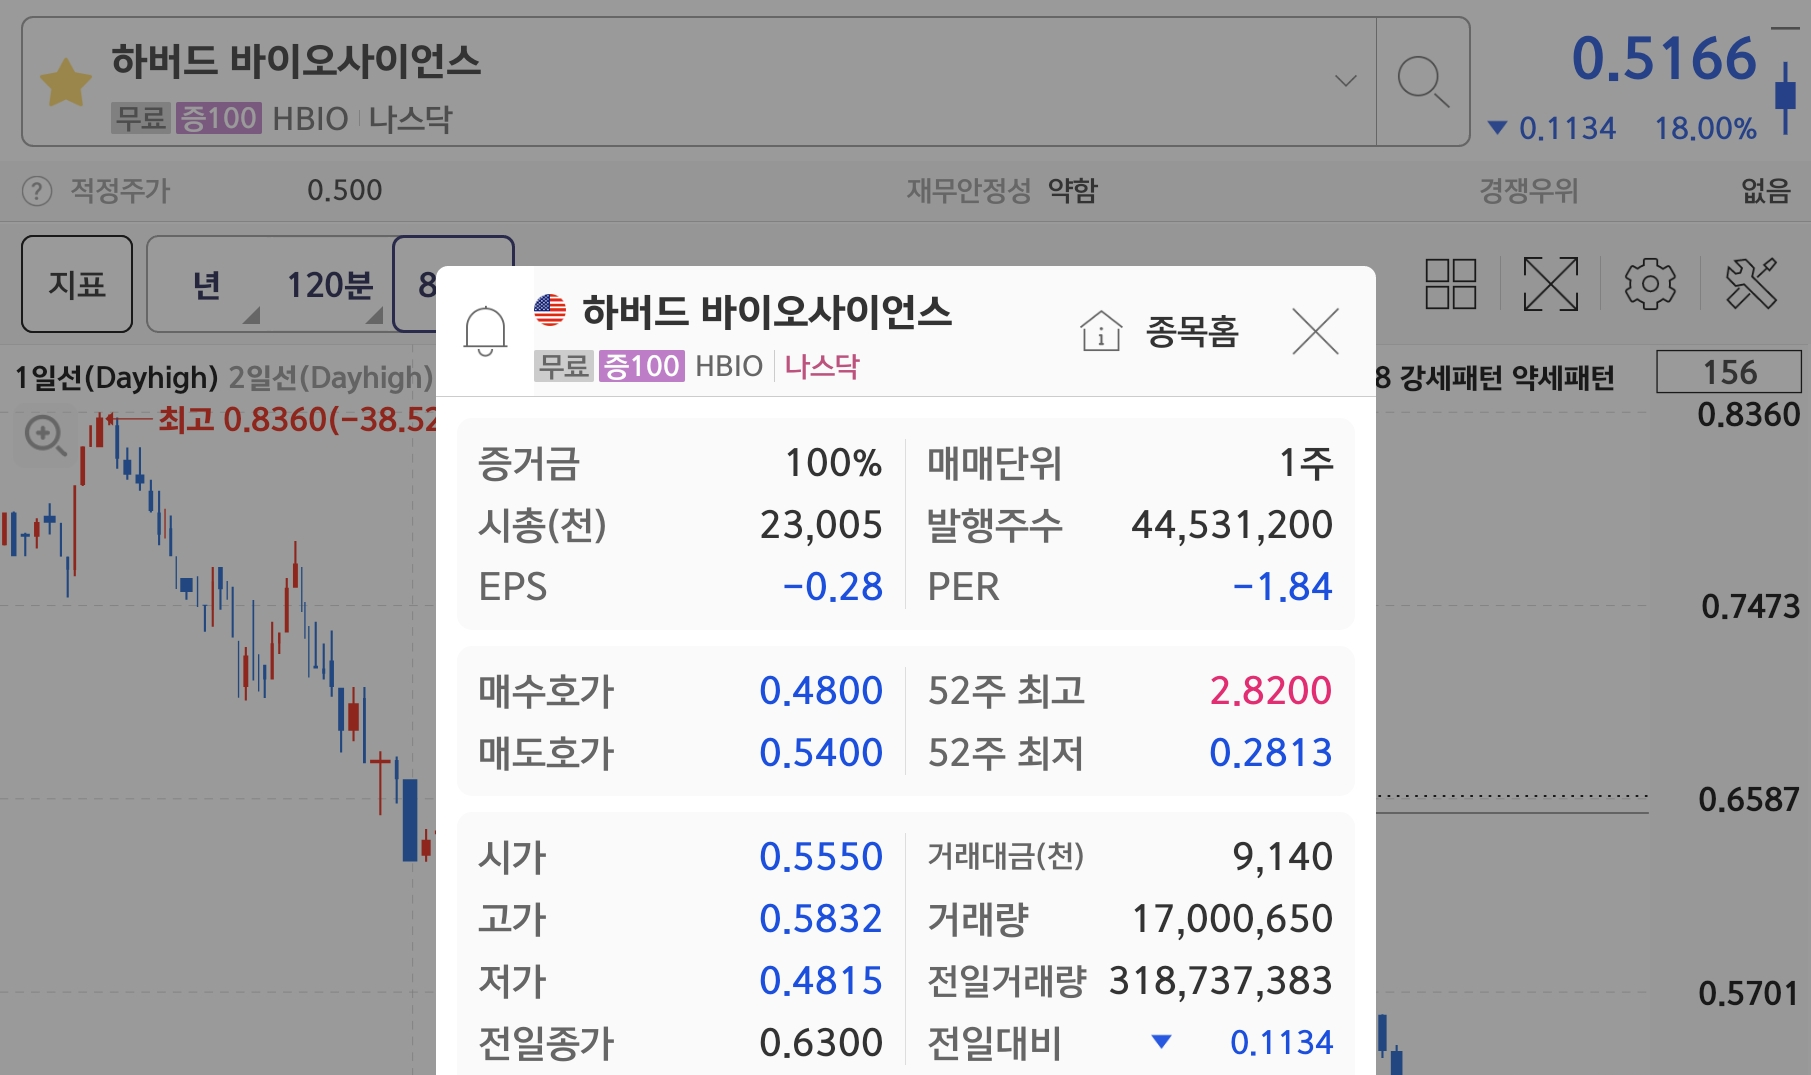Go to 종목홈 stock home
Screen dimensions: 1811x1075
tap(1160, 331)
